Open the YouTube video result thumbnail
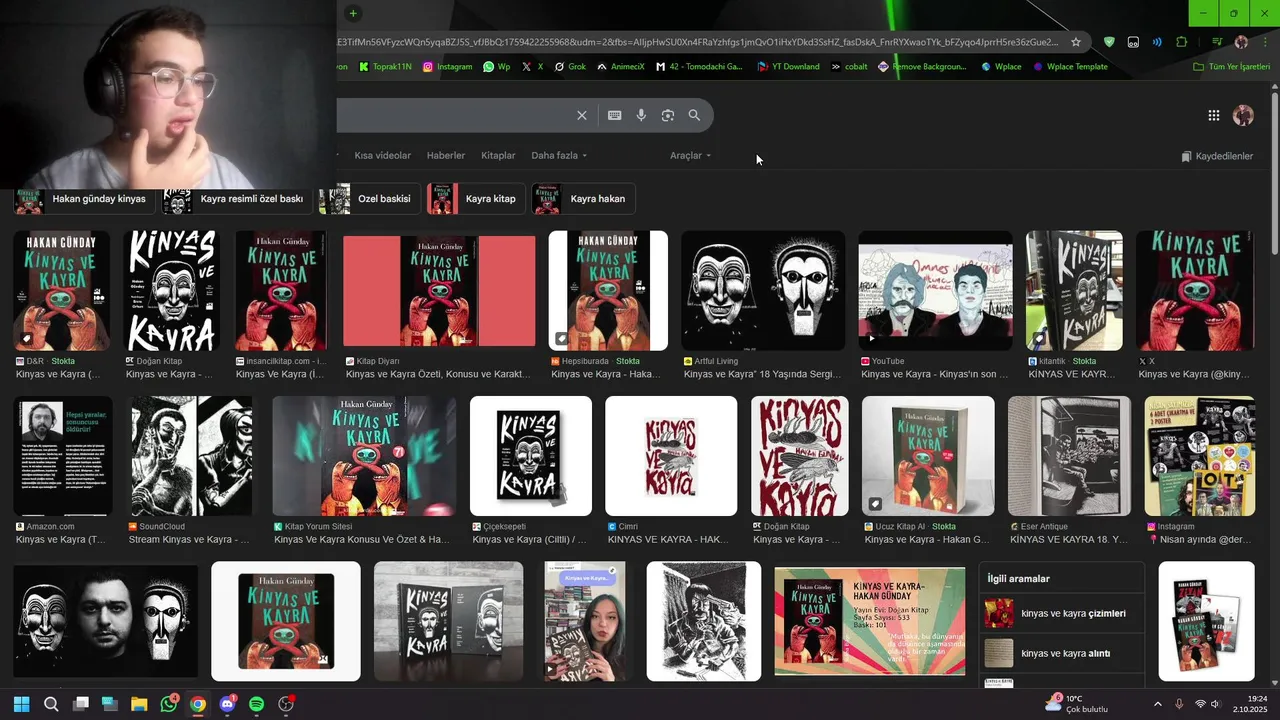 (935, 291)
